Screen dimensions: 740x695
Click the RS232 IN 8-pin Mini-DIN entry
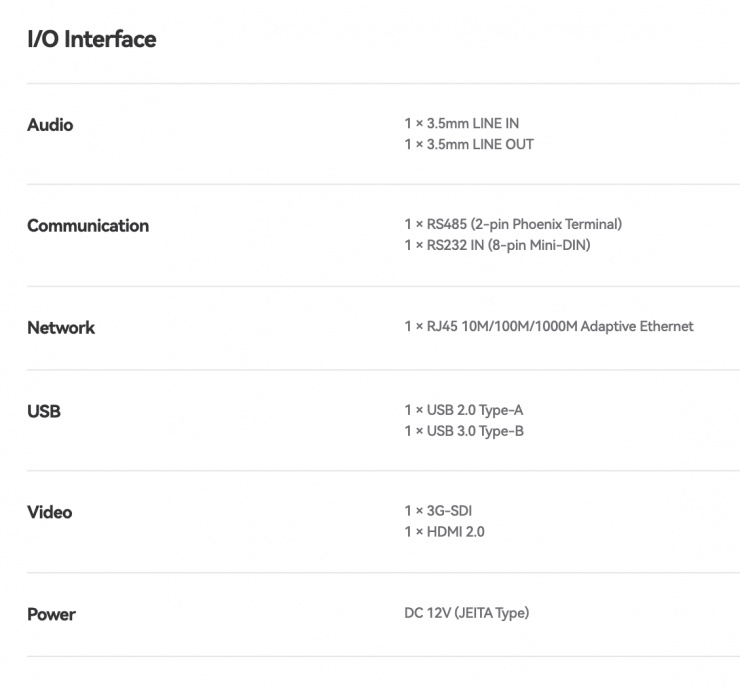pyautogui.click(x=497, y=245)
